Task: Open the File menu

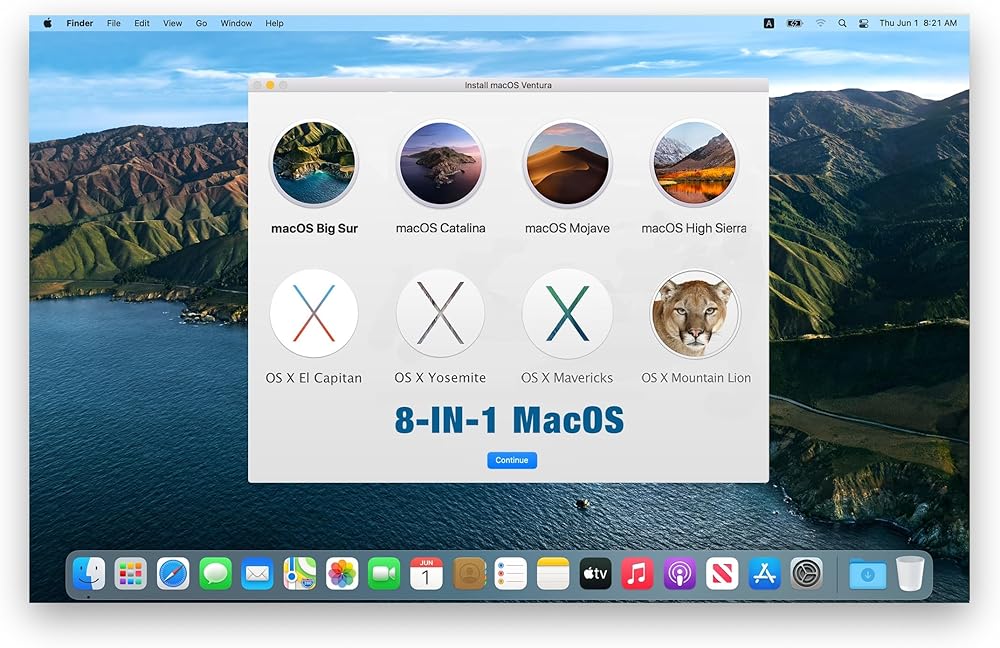Action: point(114,23)
